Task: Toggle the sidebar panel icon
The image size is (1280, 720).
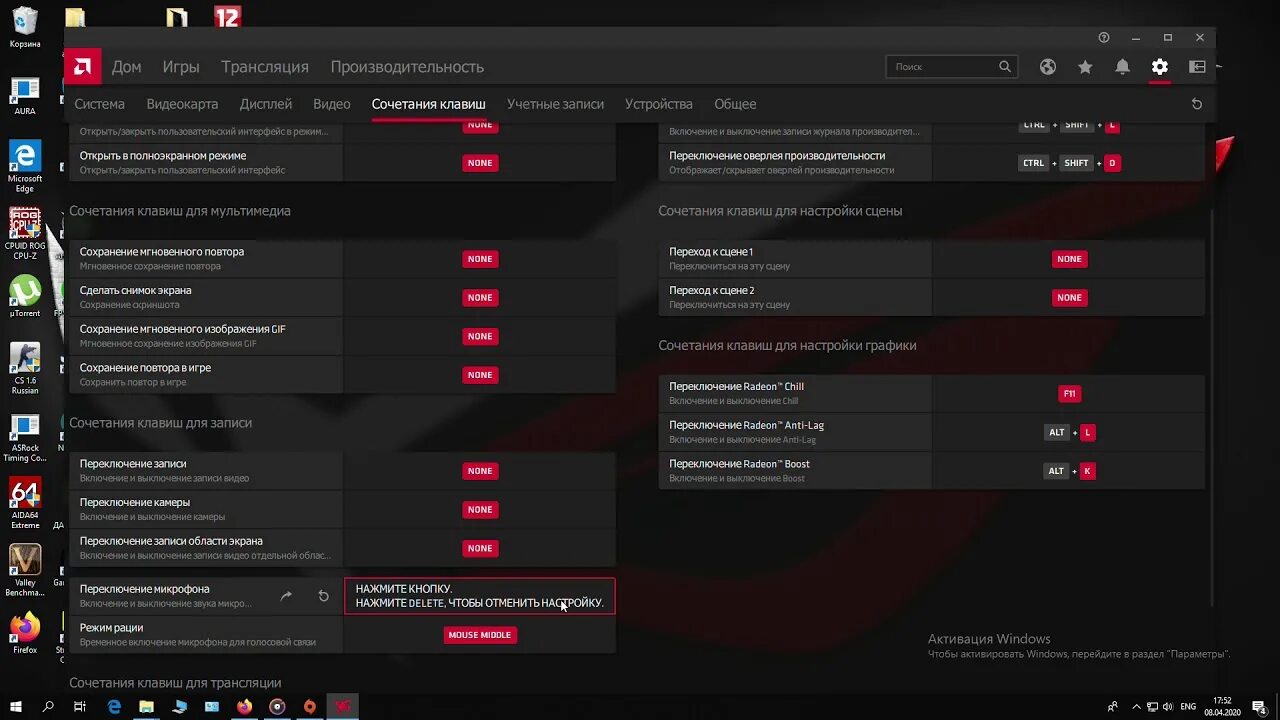Action: 1197,67
